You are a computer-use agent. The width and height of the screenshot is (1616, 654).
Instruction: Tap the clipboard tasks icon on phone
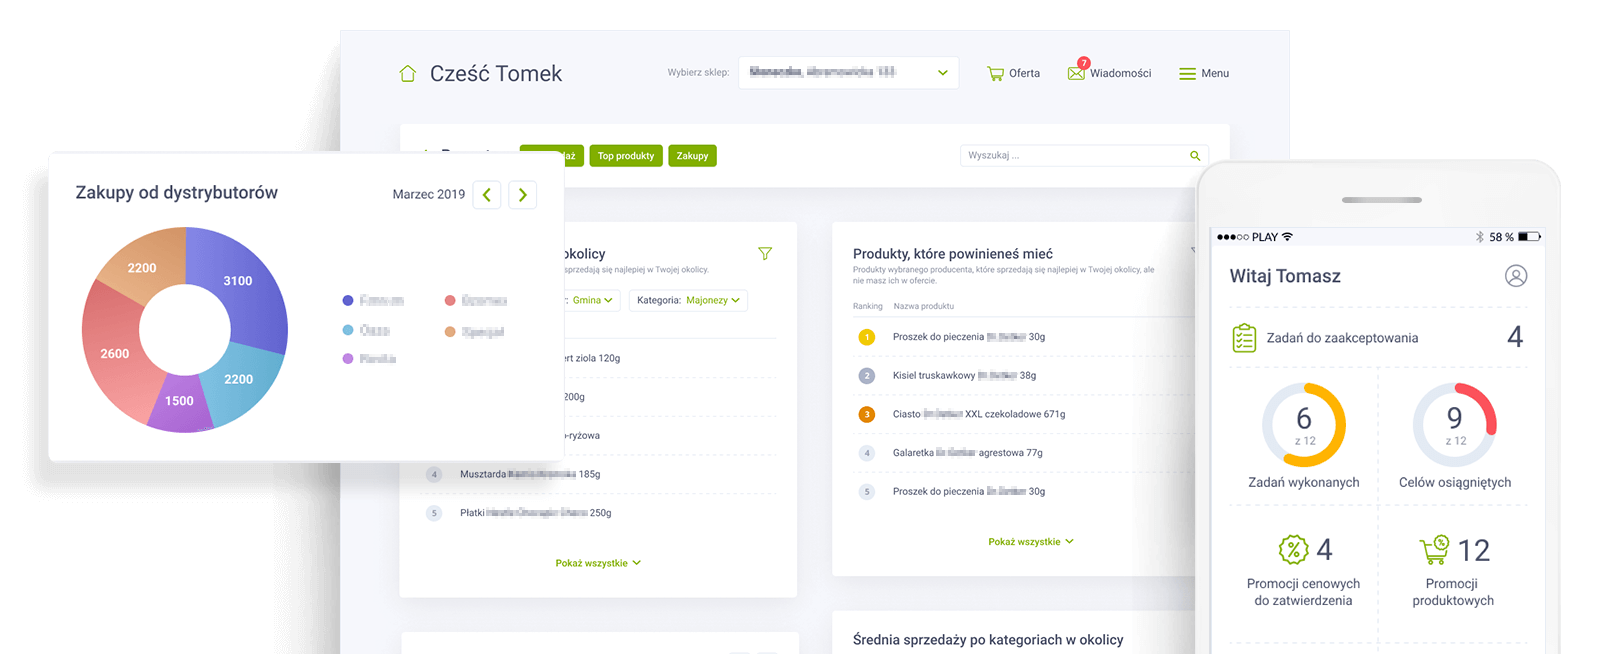pyautogui.click(x=1244, y=338)
